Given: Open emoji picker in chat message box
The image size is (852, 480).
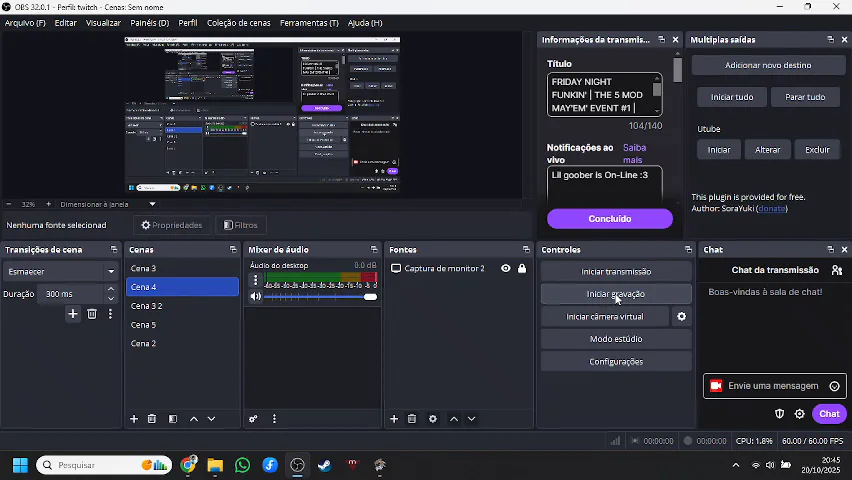Looking at the screenshot, I should [835, 386].
